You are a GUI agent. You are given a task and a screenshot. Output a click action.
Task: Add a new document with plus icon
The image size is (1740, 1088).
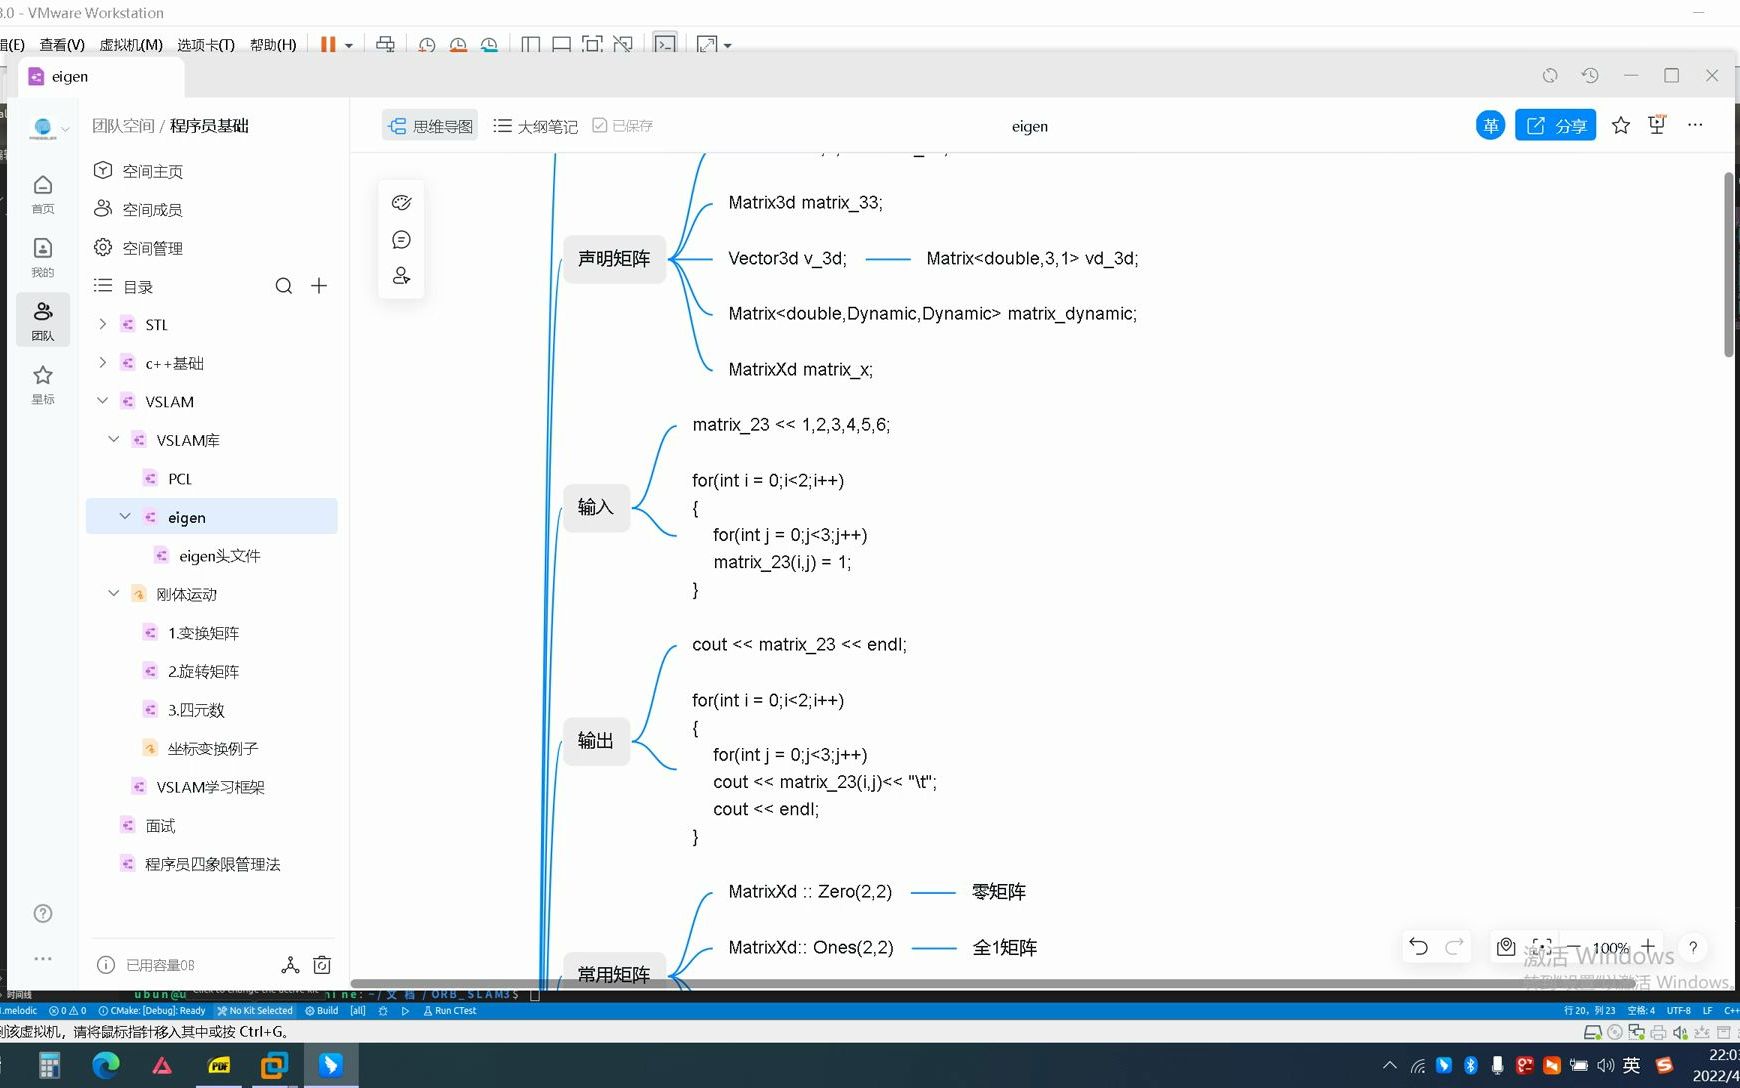(x=319, y=286)
